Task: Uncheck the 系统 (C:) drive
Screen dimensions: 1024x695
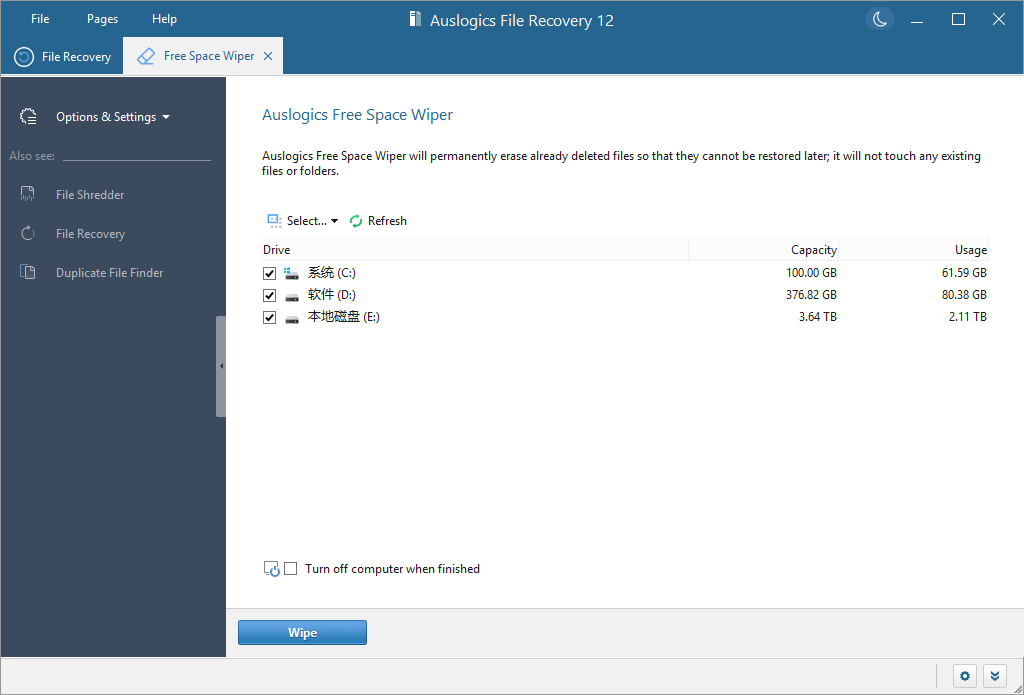Action: pyautogui.click(x=269, y=272)
